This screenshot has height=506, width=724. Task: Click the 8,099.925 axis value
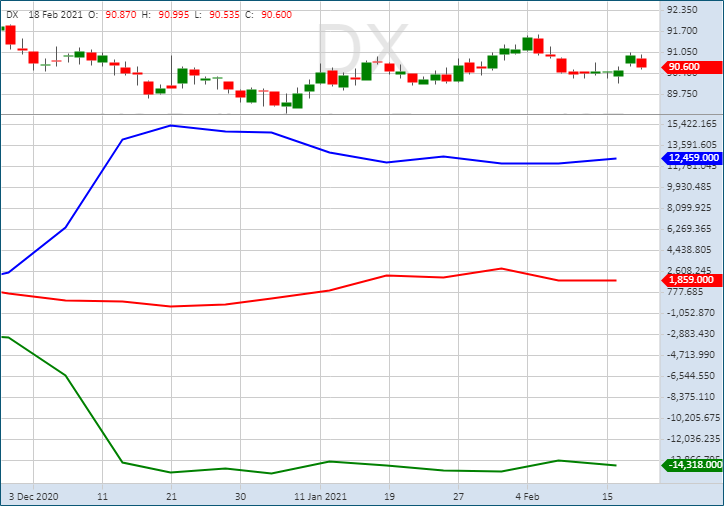(689, 208)
